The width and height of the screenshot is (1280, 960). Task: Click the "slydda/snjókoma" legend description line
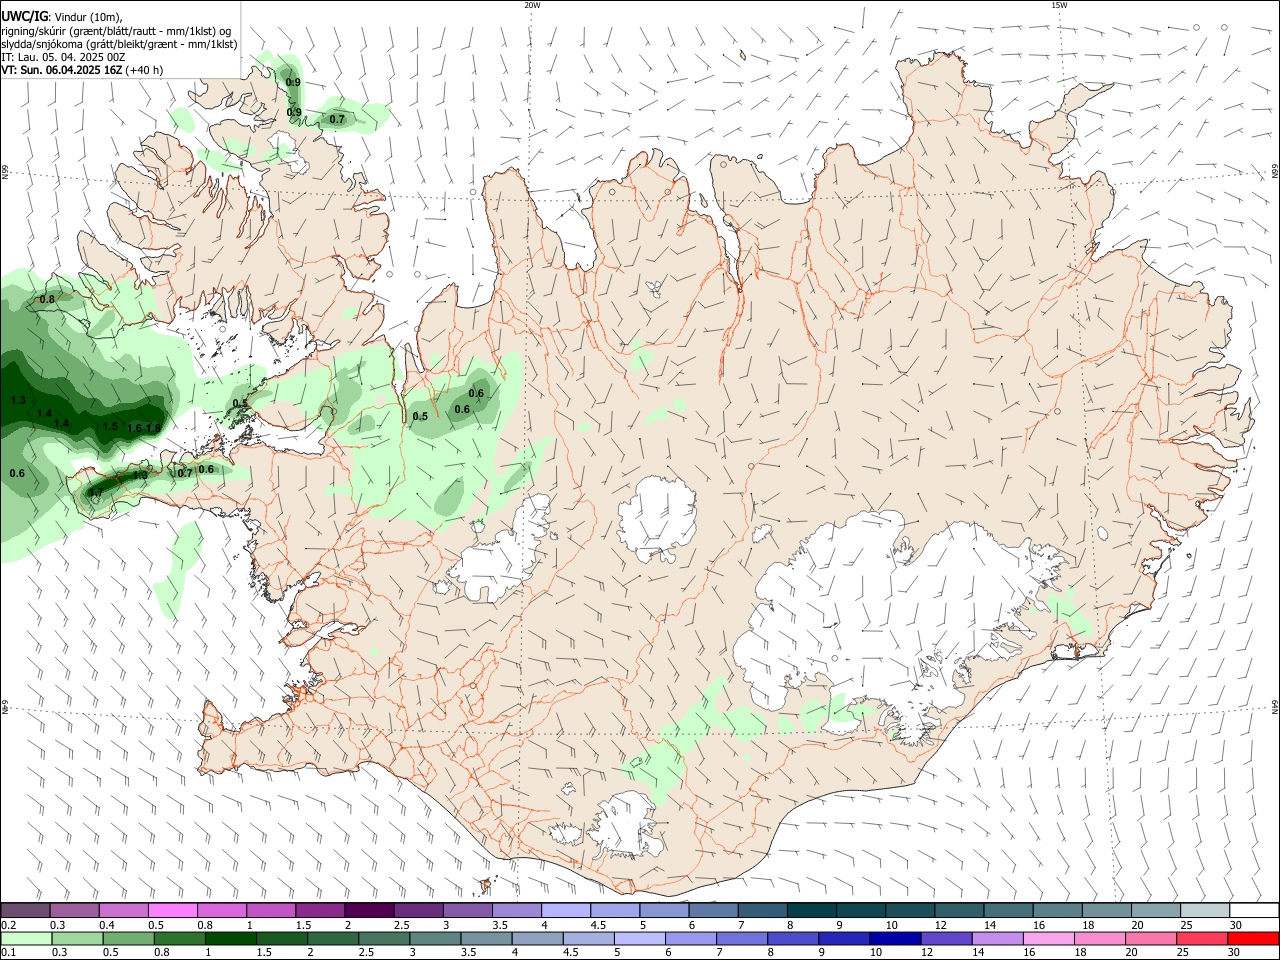coord(119,44)
